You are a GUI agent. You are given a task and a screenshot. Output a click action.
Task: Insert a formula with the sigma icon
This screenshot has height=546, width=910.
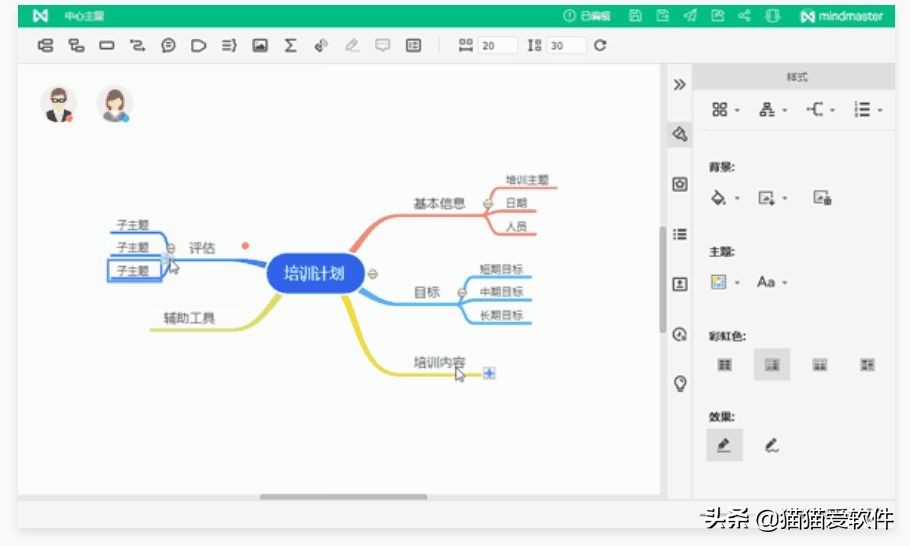tap(290, 45)
